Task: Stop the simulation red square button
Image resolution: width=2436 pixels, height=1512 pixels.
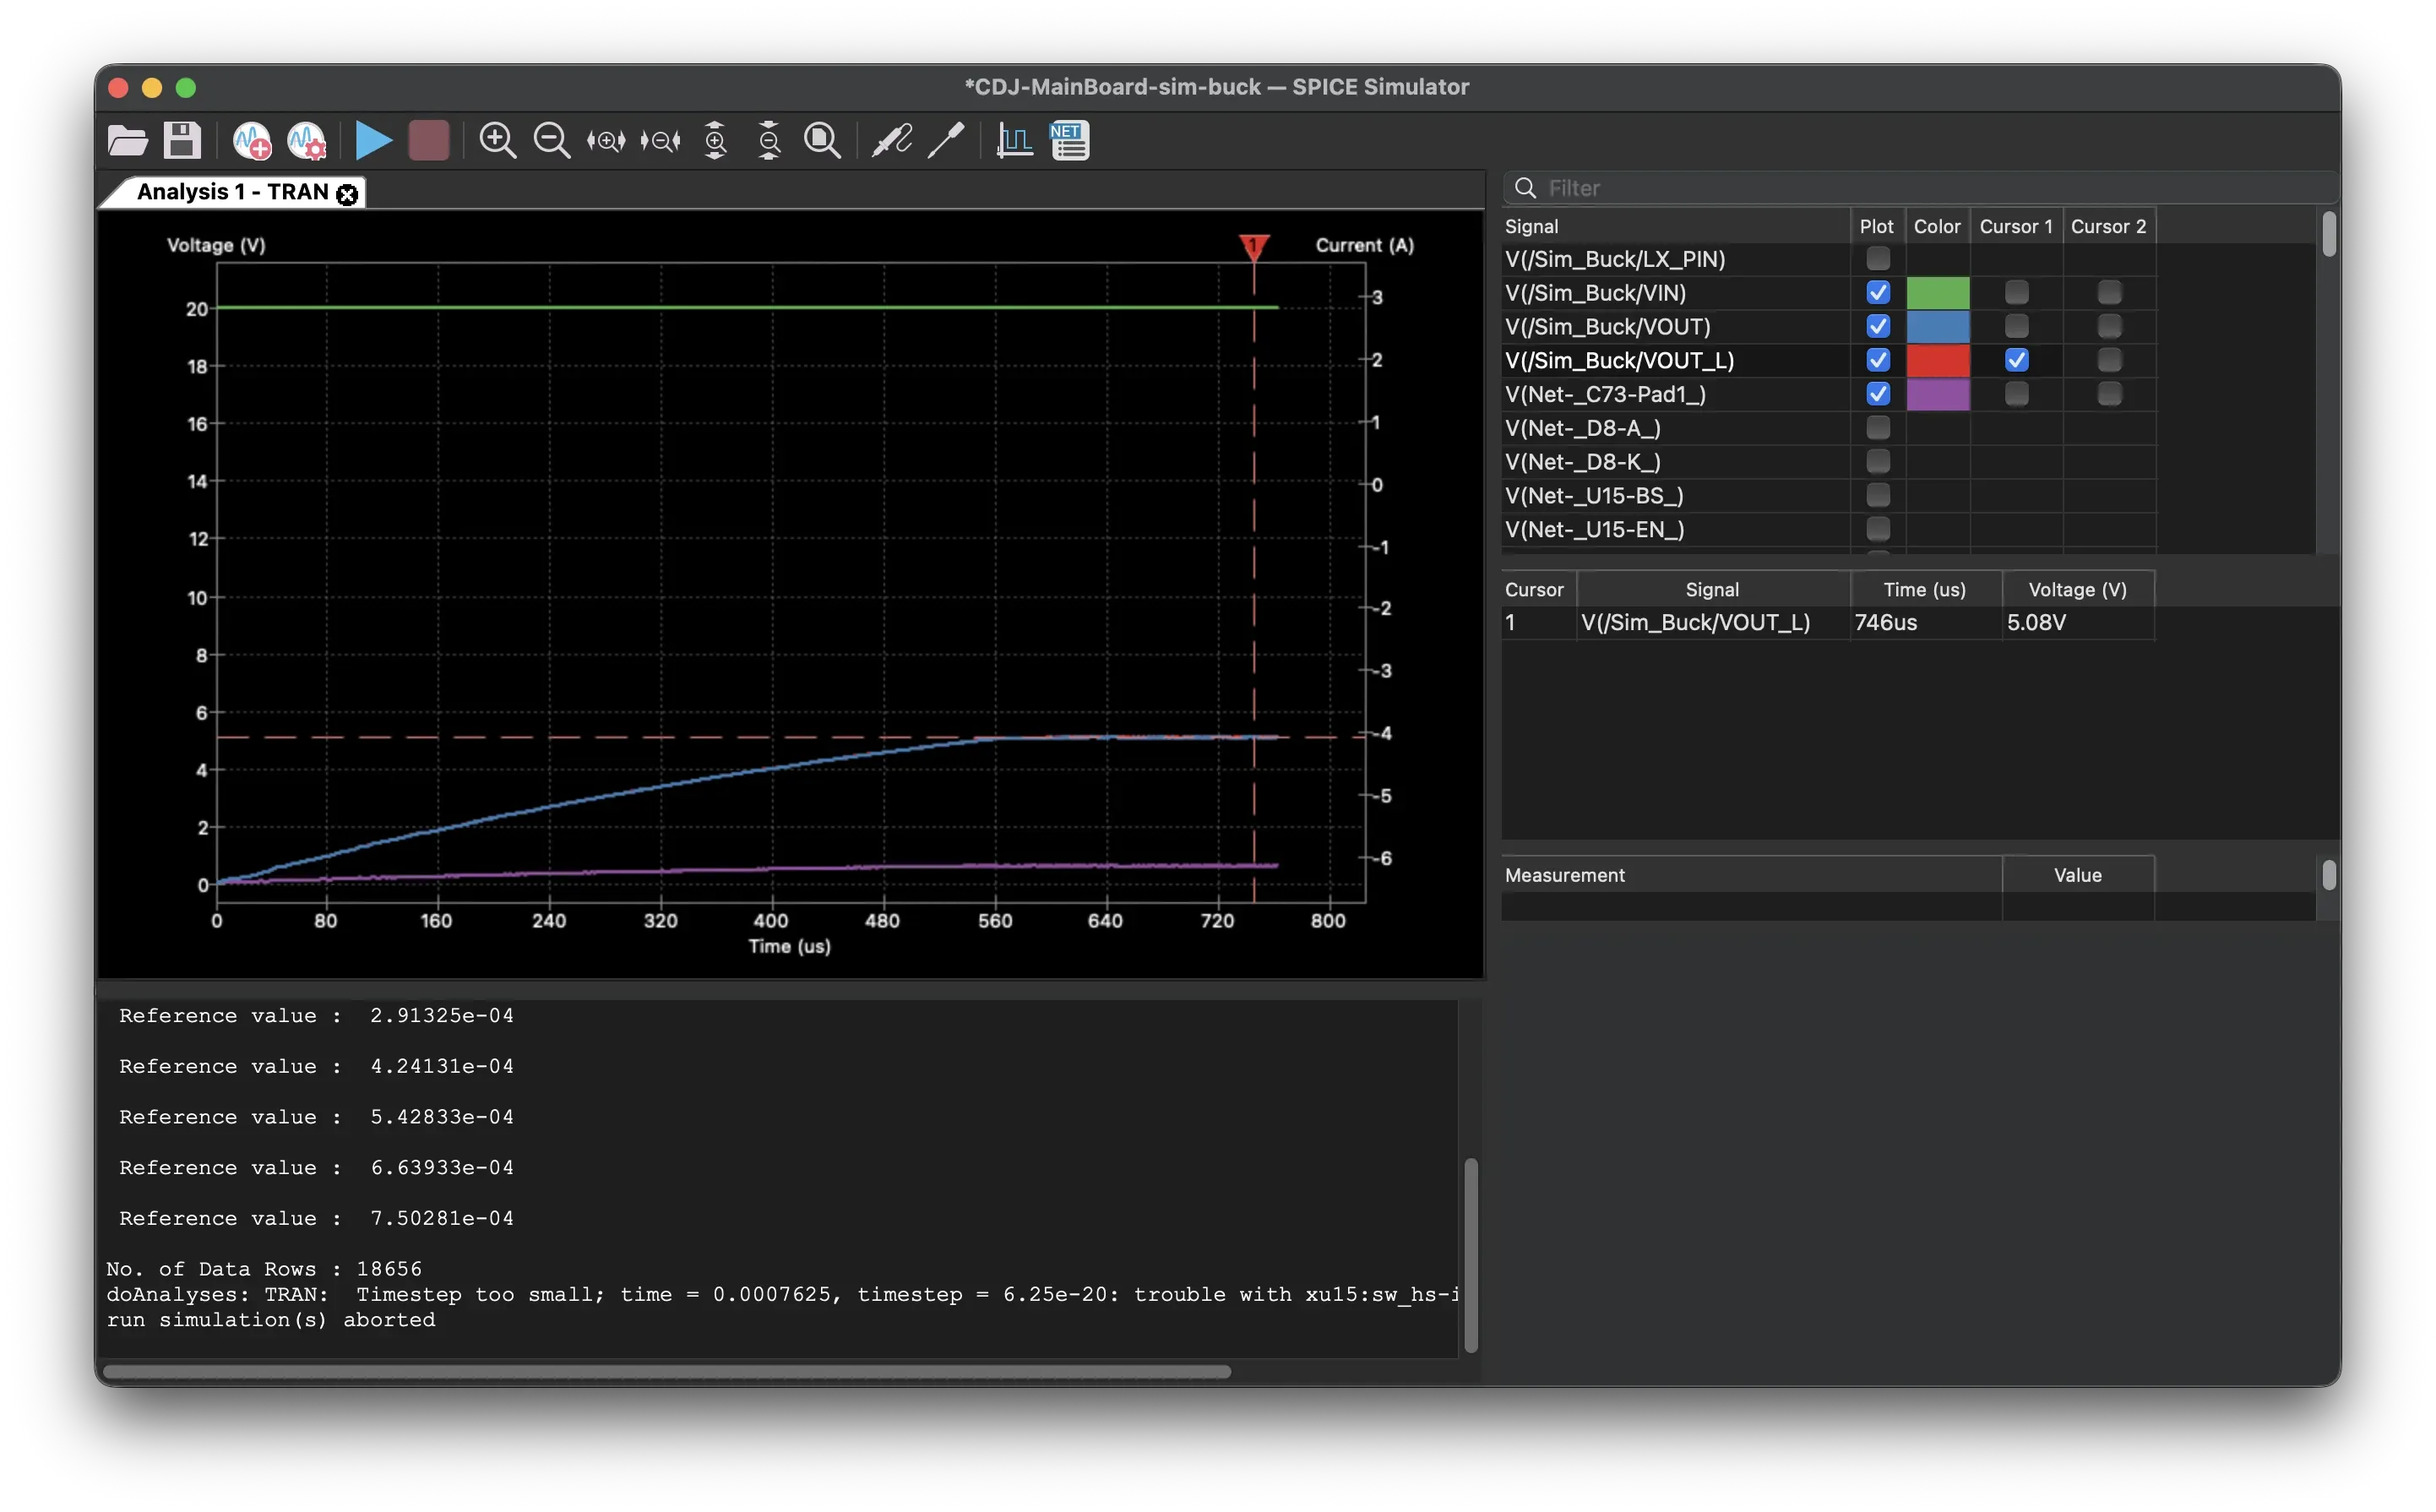Action: point(429,141)
